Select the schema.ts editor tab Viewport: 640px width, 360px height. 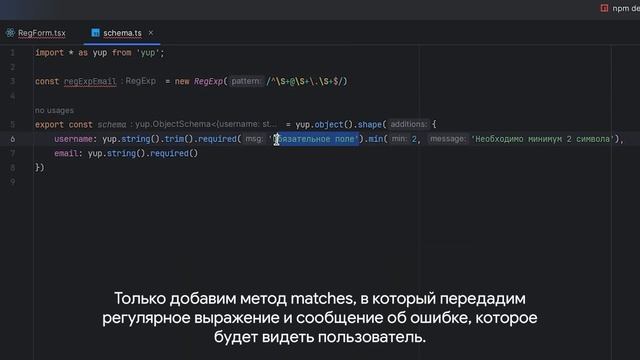click(122, 33)
